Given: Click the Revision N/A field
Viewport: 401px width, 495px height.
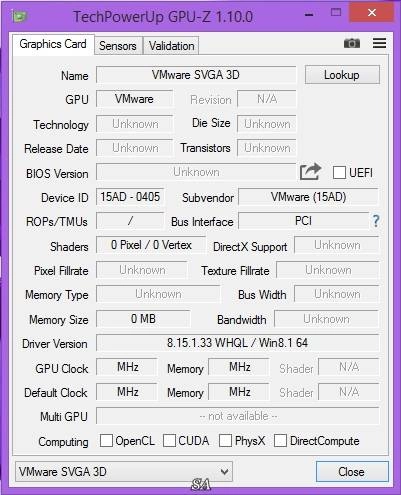Looking at the screenshot, I should [x=267, y=99].
